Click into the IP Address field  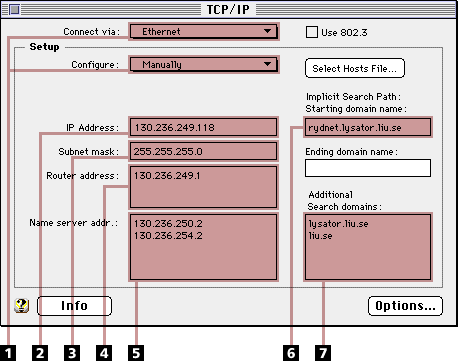pyautogui.click(x=203, y=127)
